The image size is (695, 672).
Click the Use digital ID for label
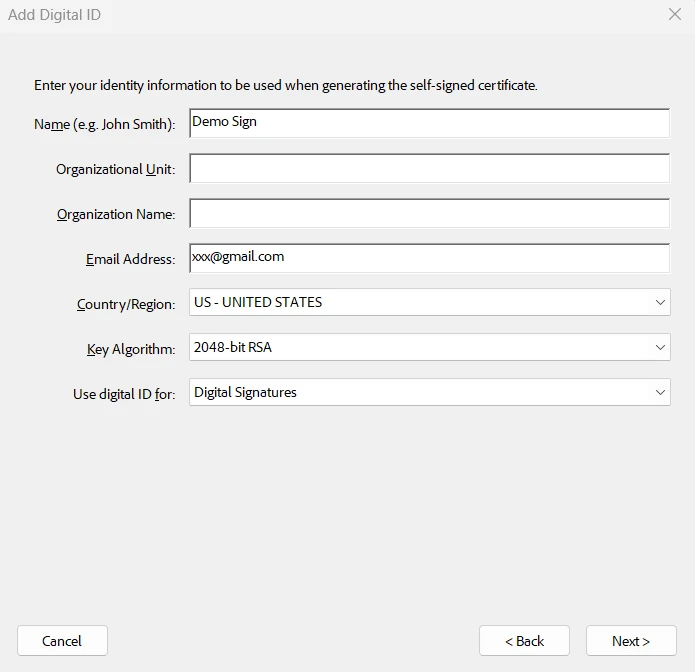pyautogui.click(x=123, y=394)
